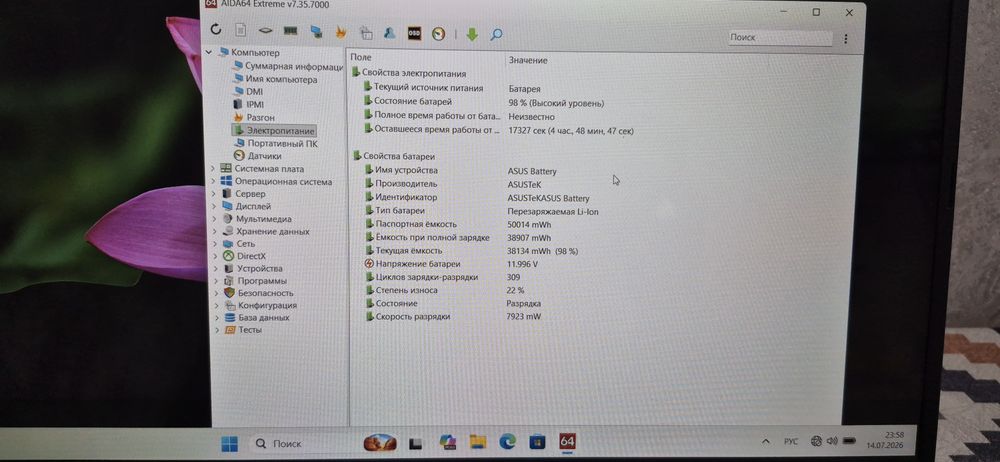
Task: Open the gauge benchmark toolbar icon
Action: [438, 34]
